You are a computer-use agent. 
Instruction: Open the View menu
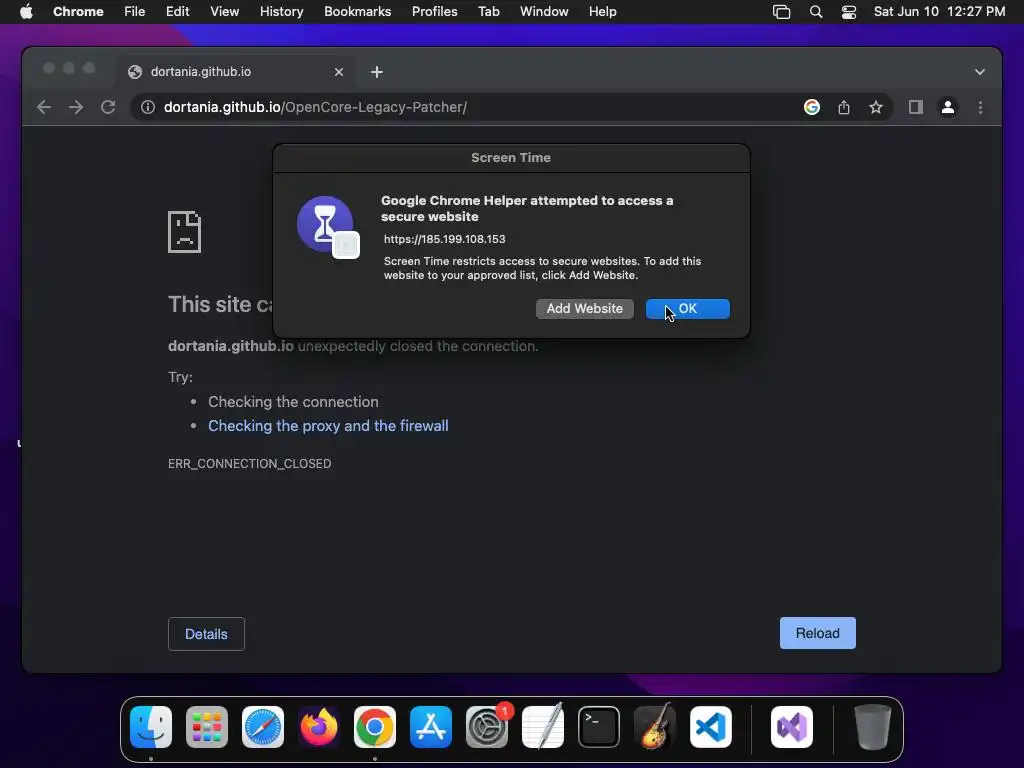[x=224, y=12]
